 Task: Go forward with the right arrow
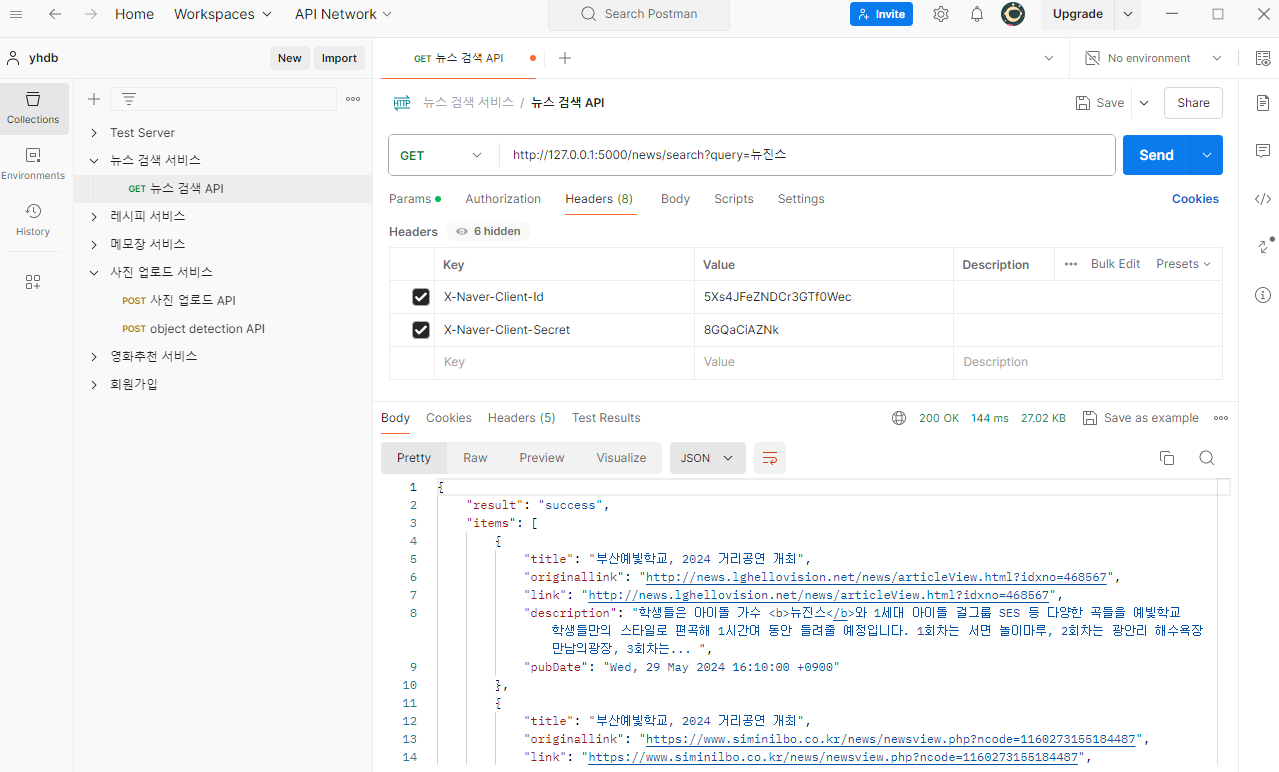91,14
